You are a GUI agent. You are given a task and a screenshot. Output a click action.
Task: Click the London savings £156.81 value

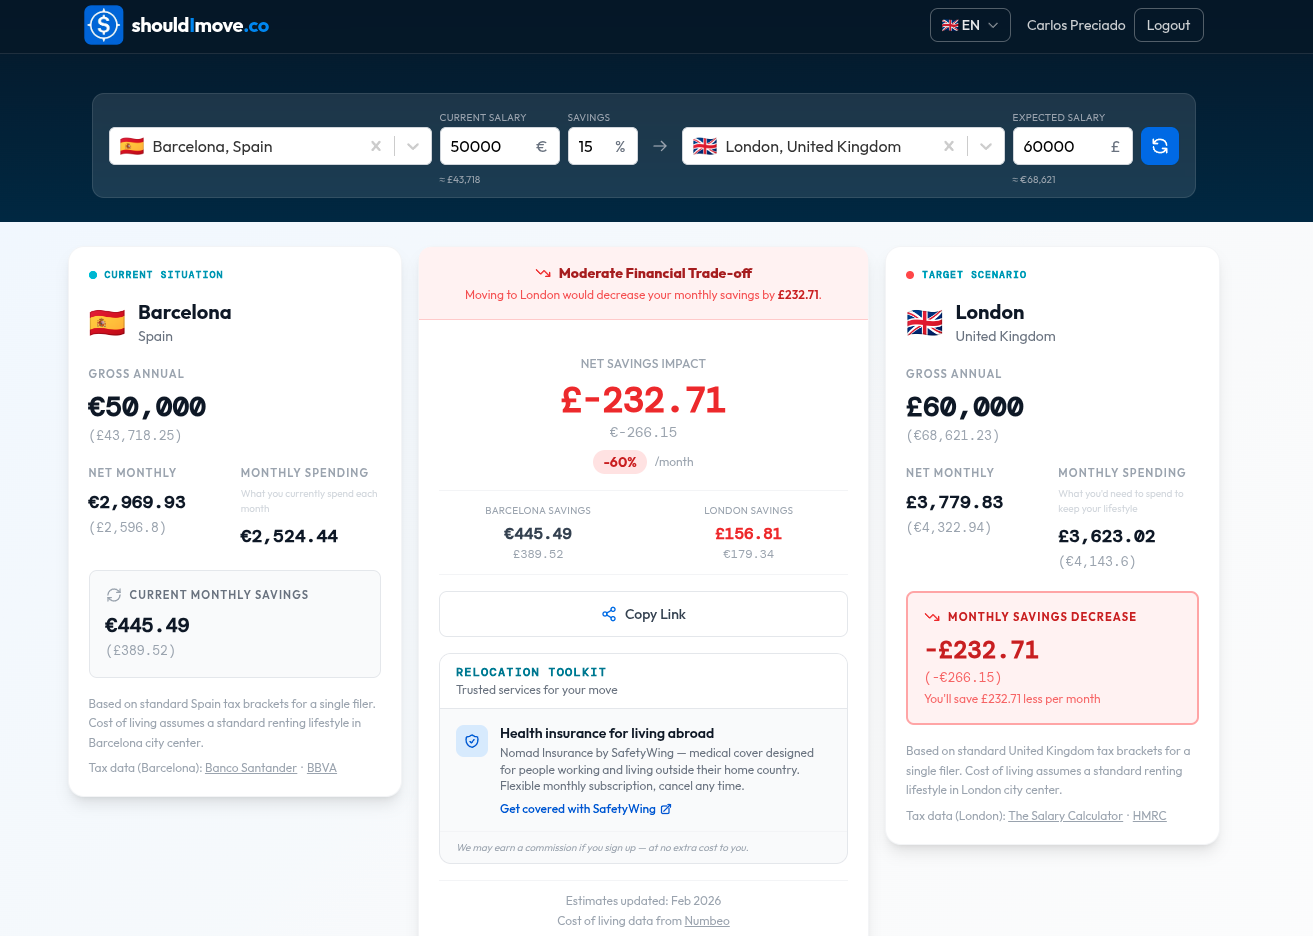click(x=748, y=534)
